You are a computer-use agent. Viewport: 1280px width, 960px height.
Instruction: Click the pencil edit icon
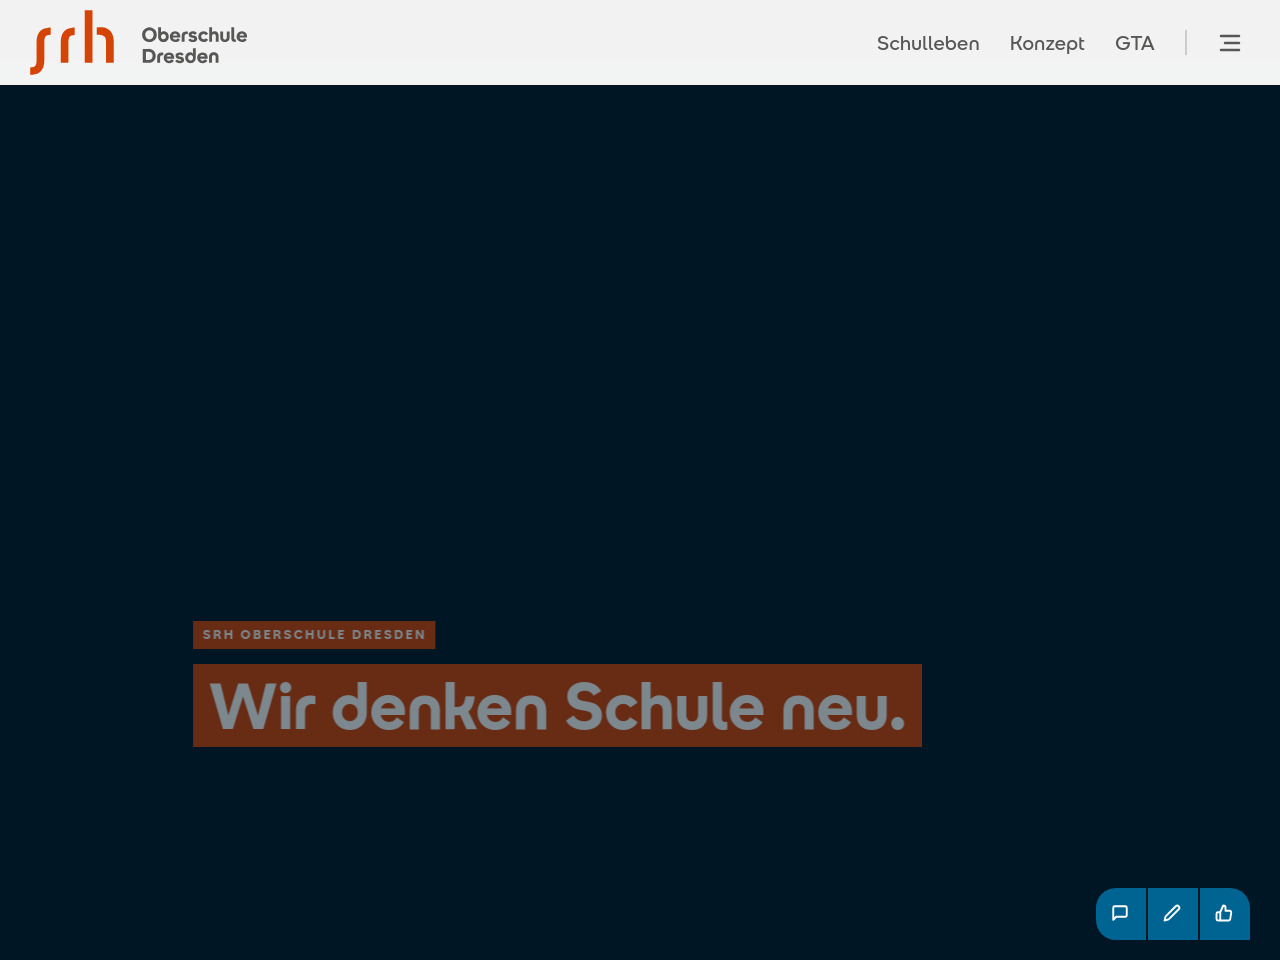(x=1172, y=913)
